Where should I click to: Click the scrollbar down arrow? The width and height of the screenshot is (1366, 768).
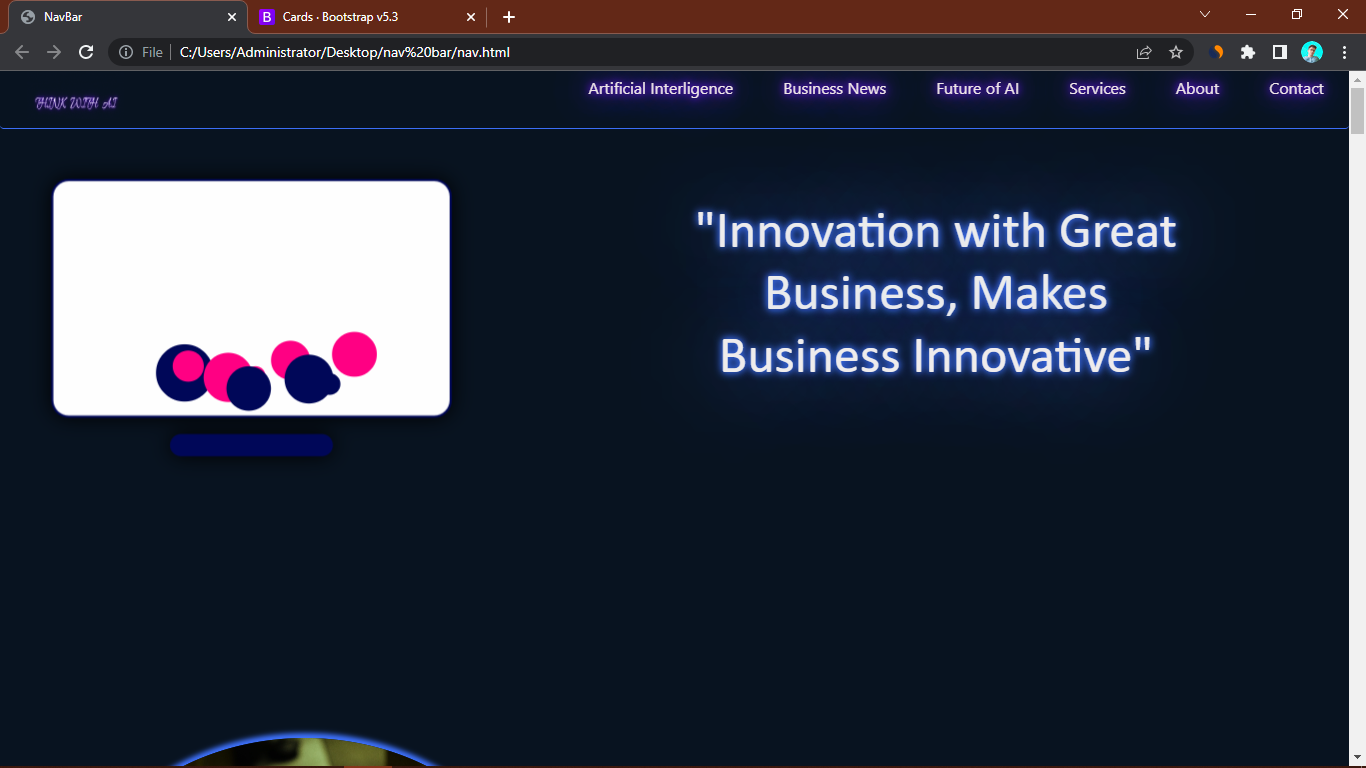pyautogui.click(x=1357, y=757)
